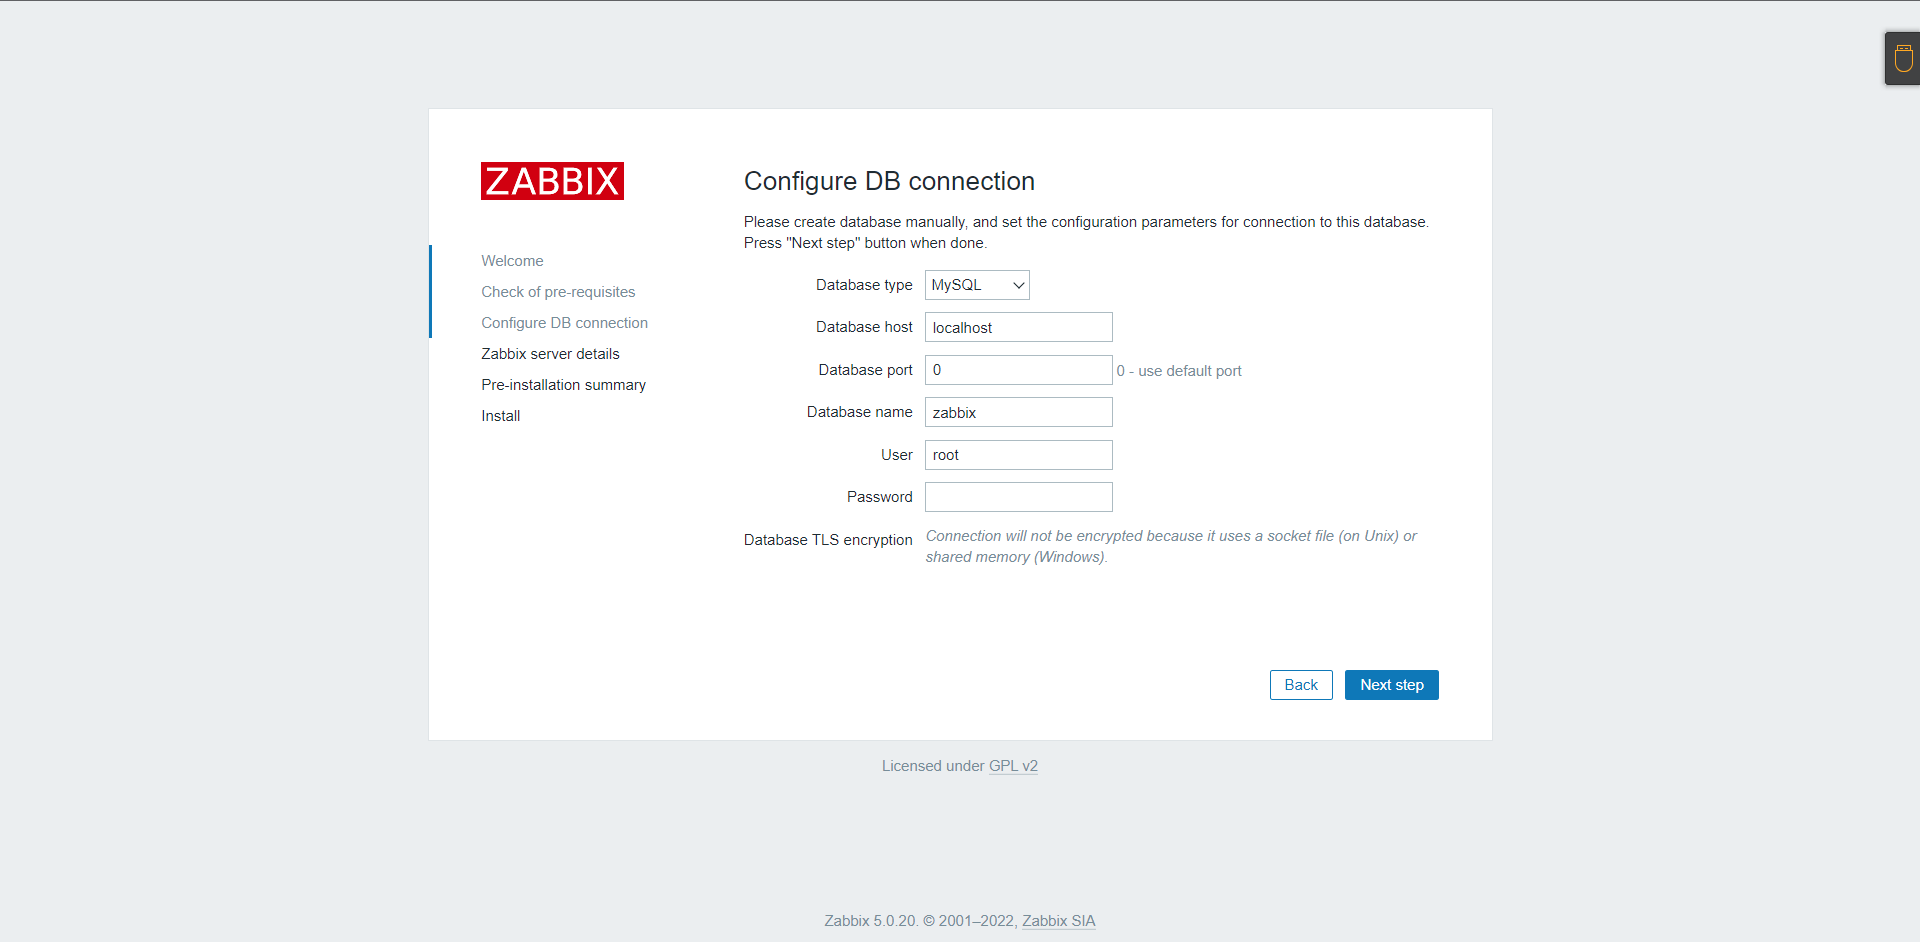Click the Password label
Image resolution: width=1920 pixels, height=942 pixels.
[879, 497]
